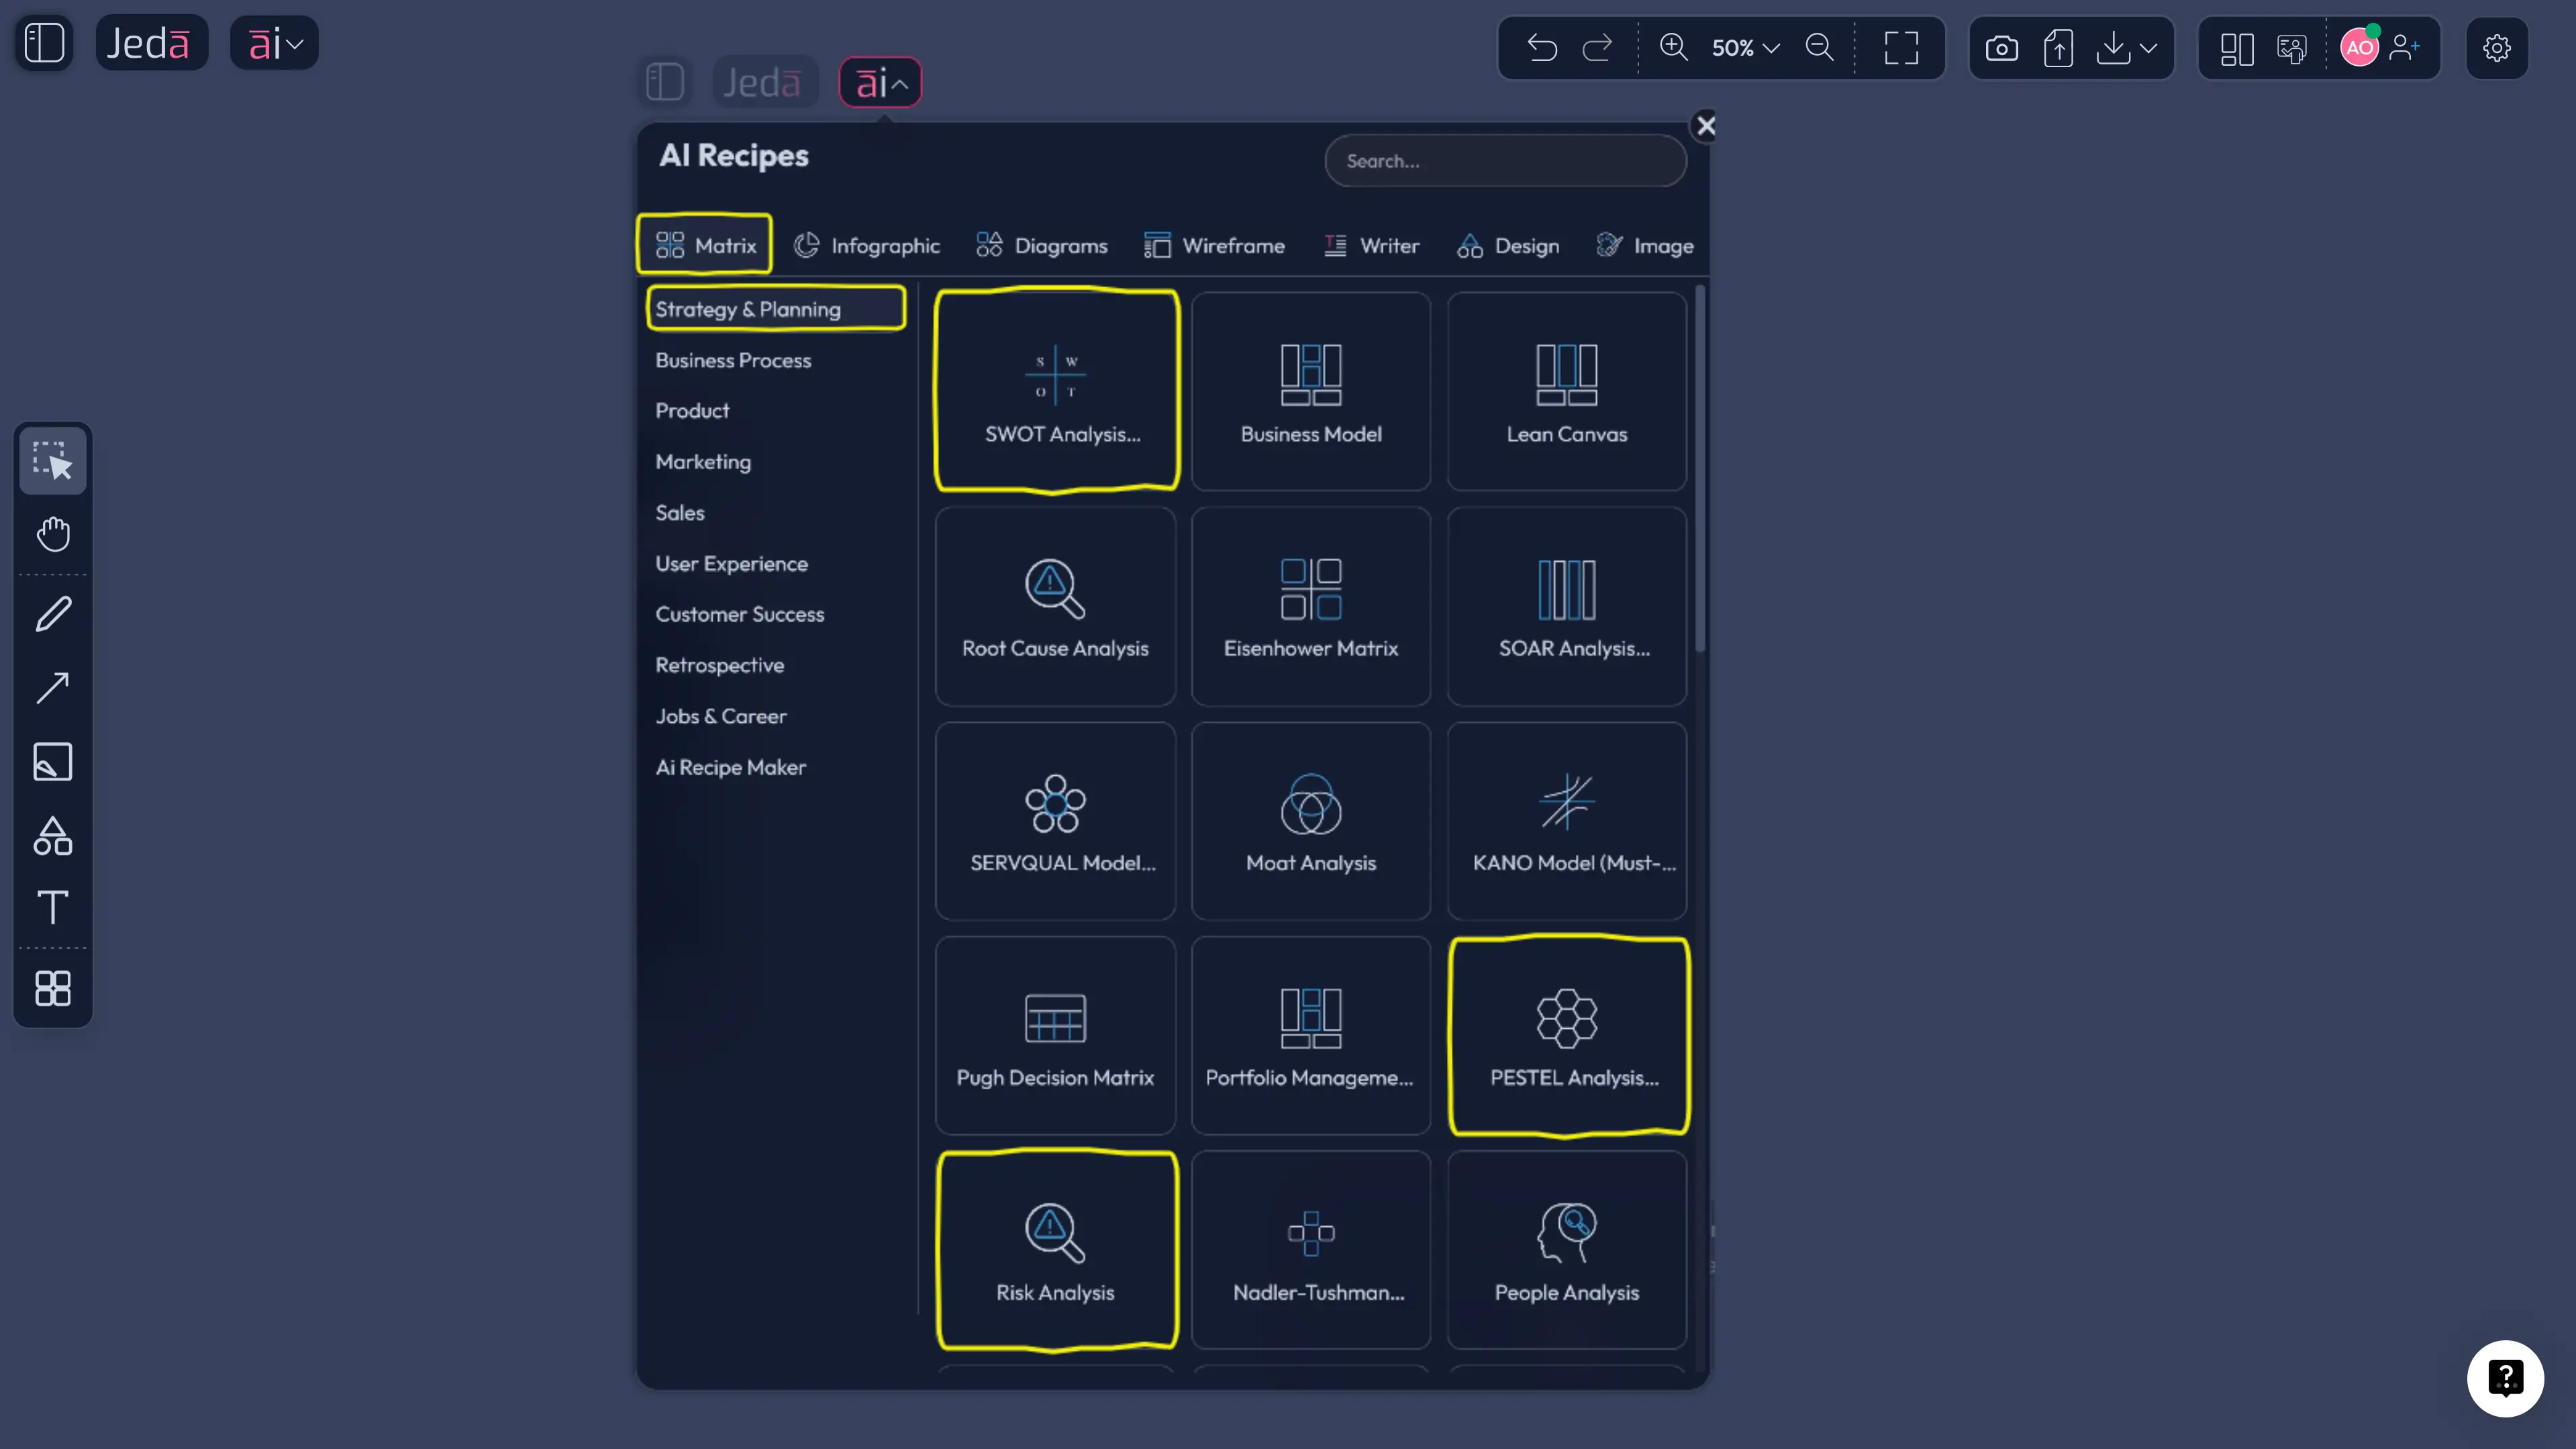Open the Ai Recipe Maker category
The height and width of the screenshot is (1449, 2576).
pos(730,767)
